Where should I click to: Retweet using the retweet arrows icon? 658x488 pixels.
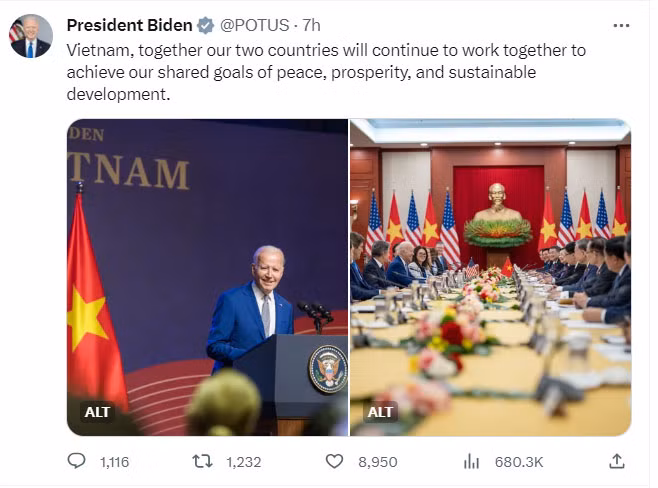(x=202, y=462)
